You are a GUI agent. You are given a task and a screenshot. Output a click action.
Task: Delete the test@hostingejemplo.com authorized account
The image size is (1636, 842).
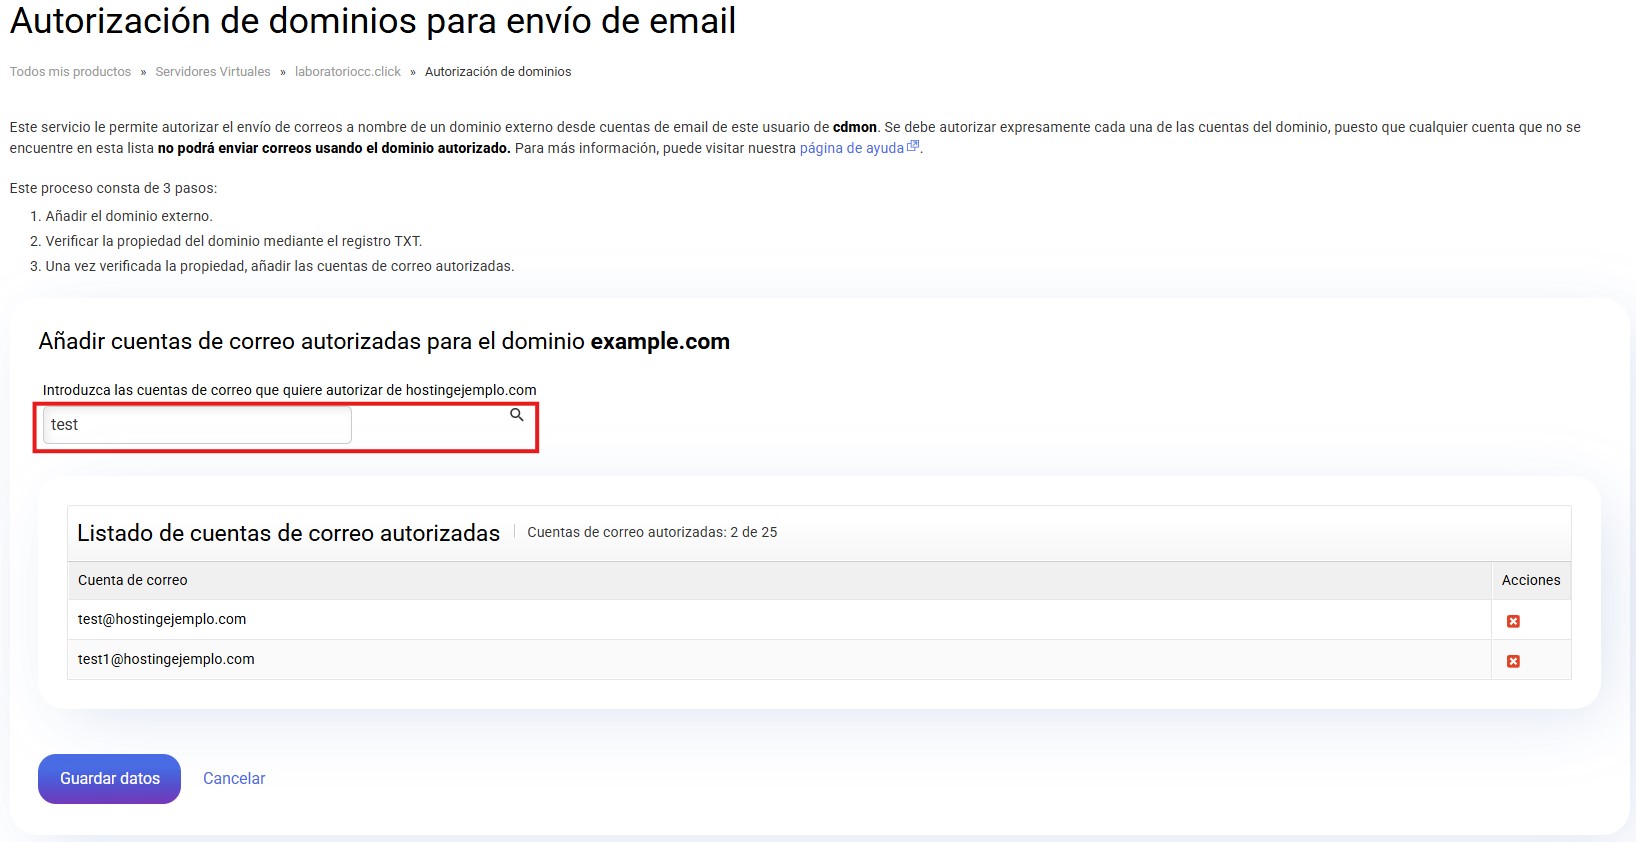point(1513,621)
